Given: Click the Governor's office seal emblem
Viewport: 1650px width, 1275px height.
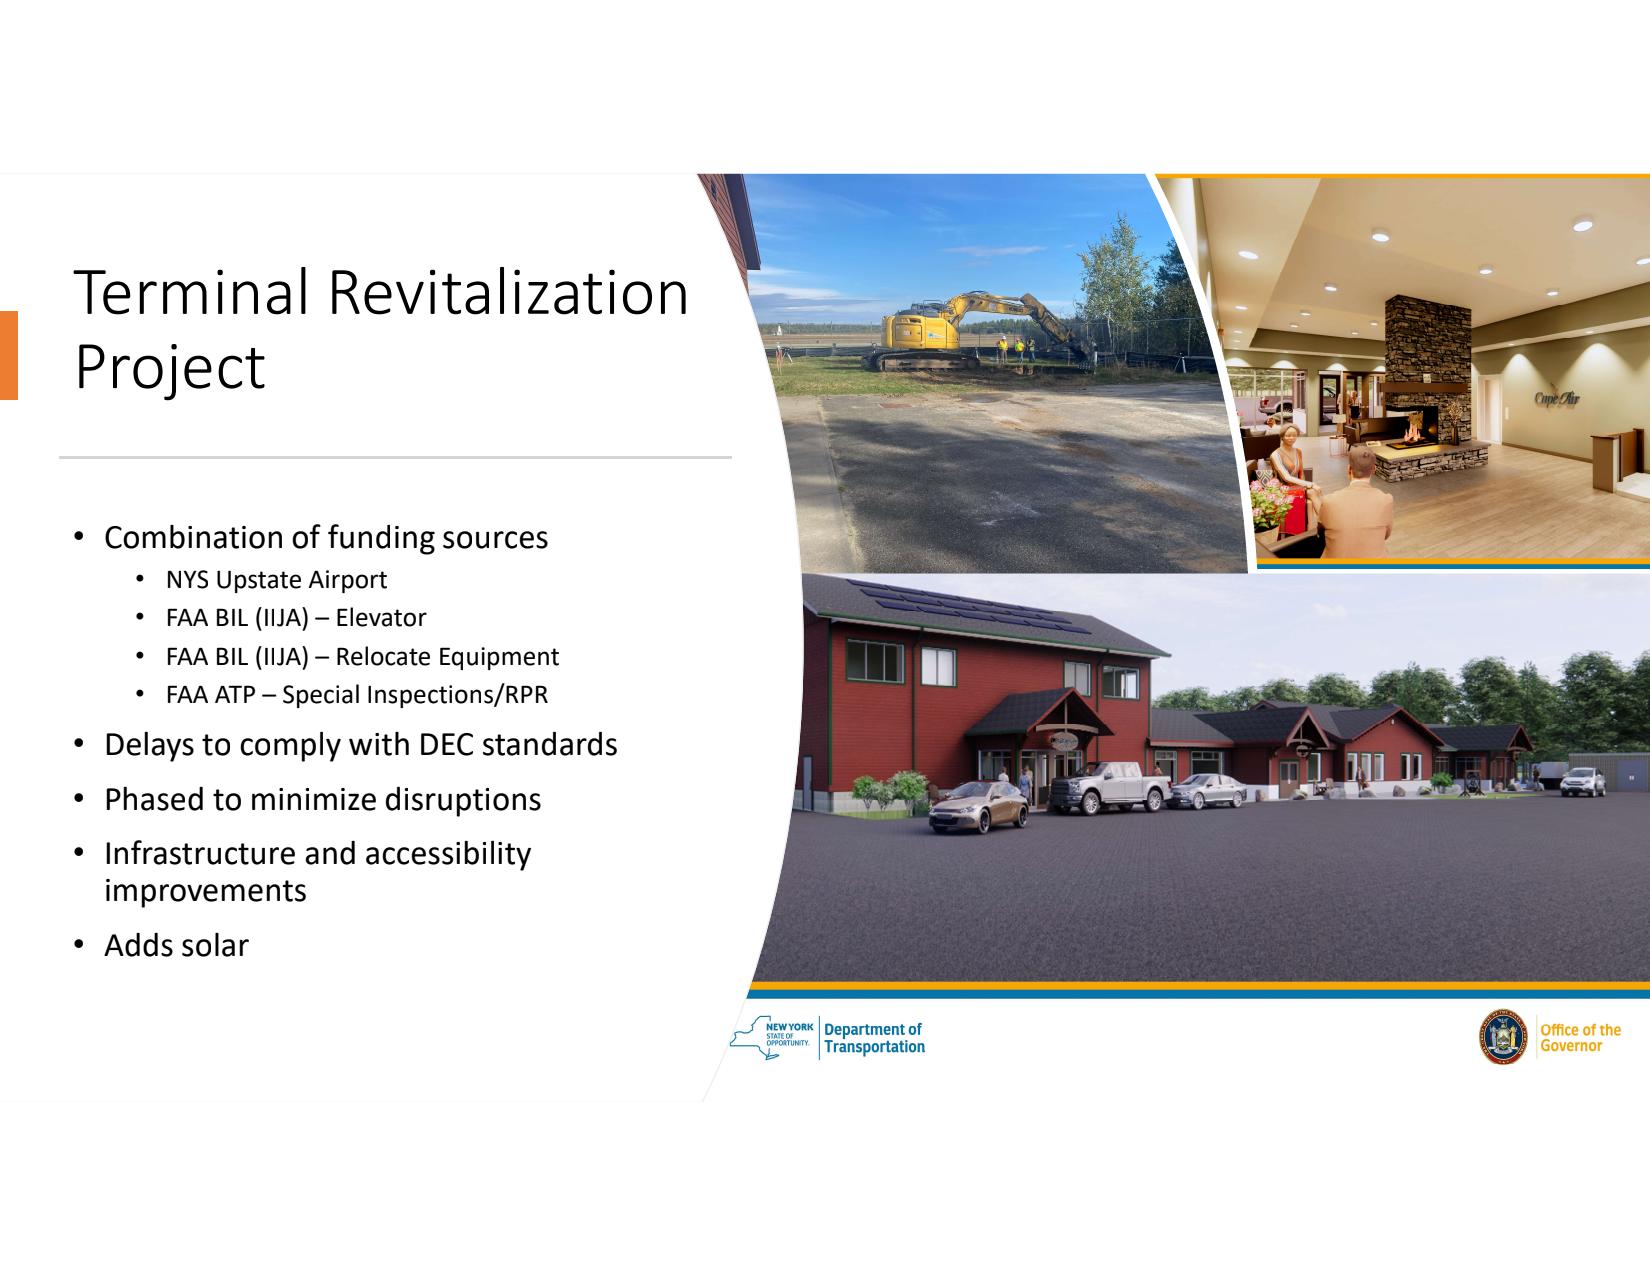Looking at the screenshot, I should 1502,1038.
